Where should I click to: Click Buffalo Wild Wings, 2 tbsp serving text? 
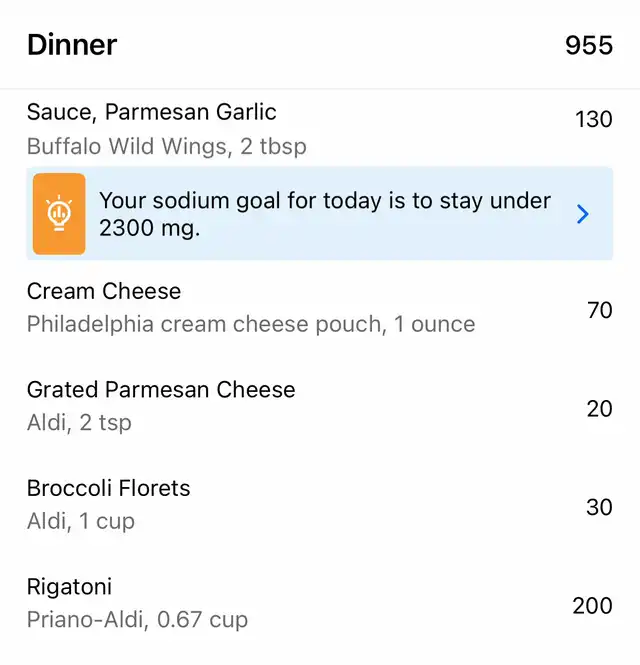167,146
